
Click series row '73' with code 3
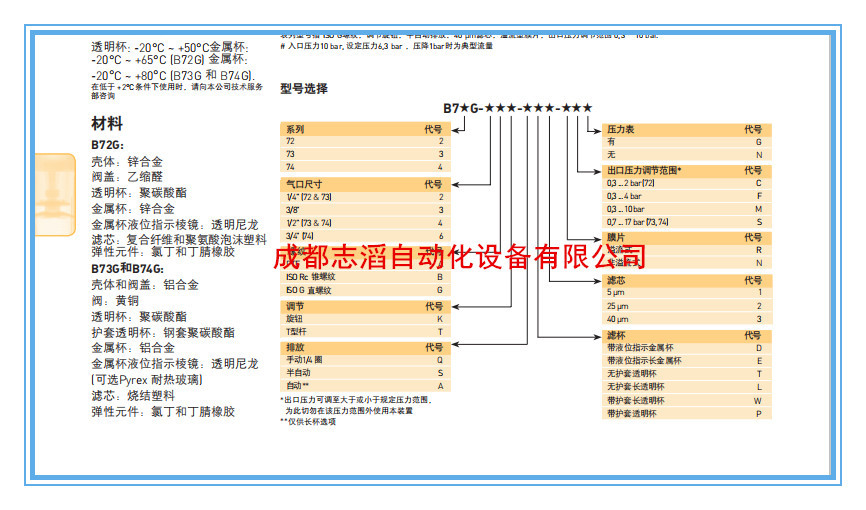click(365, 154)
